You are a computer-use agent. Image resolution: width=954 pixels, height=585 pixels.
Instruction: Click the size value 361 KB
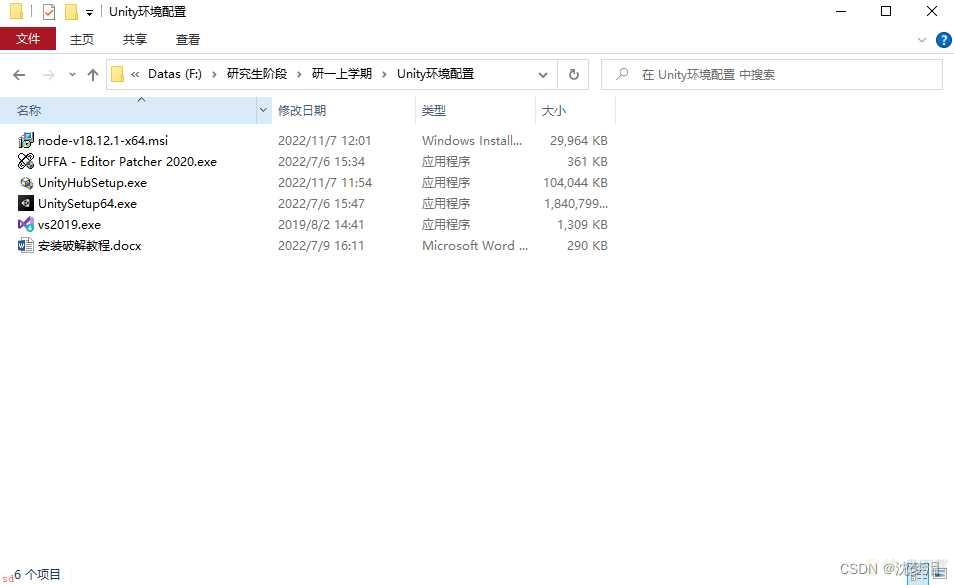coord(587,161)
